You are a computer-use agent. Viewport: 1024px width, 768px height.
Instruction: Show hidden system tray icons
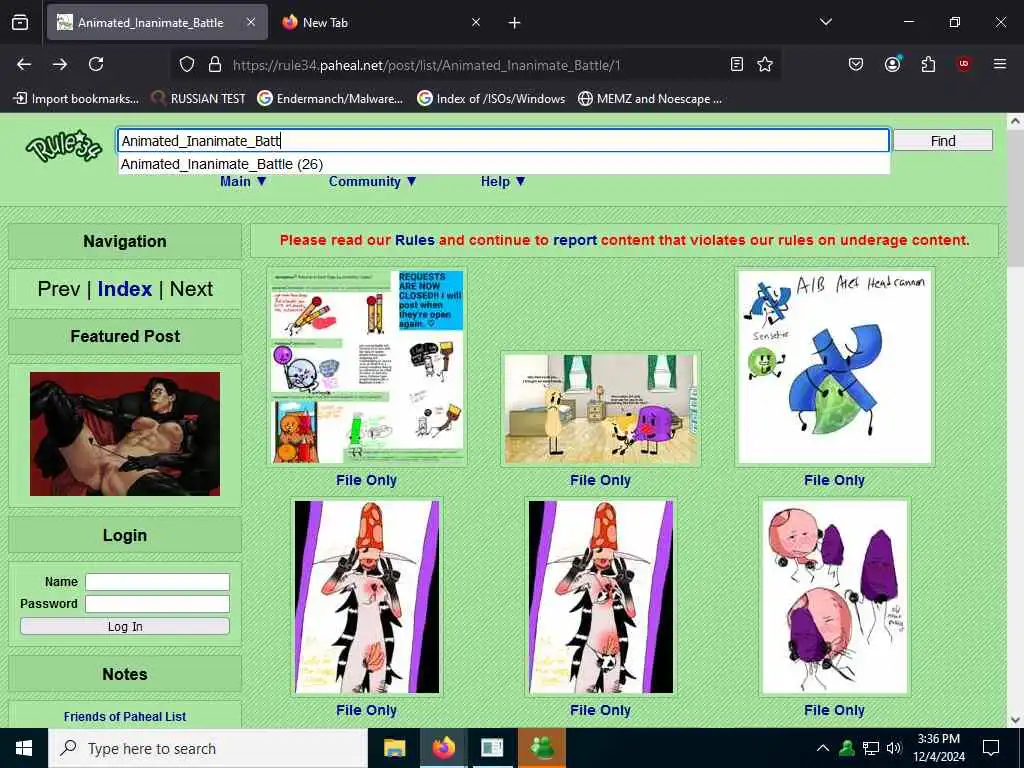coord(823,748)
